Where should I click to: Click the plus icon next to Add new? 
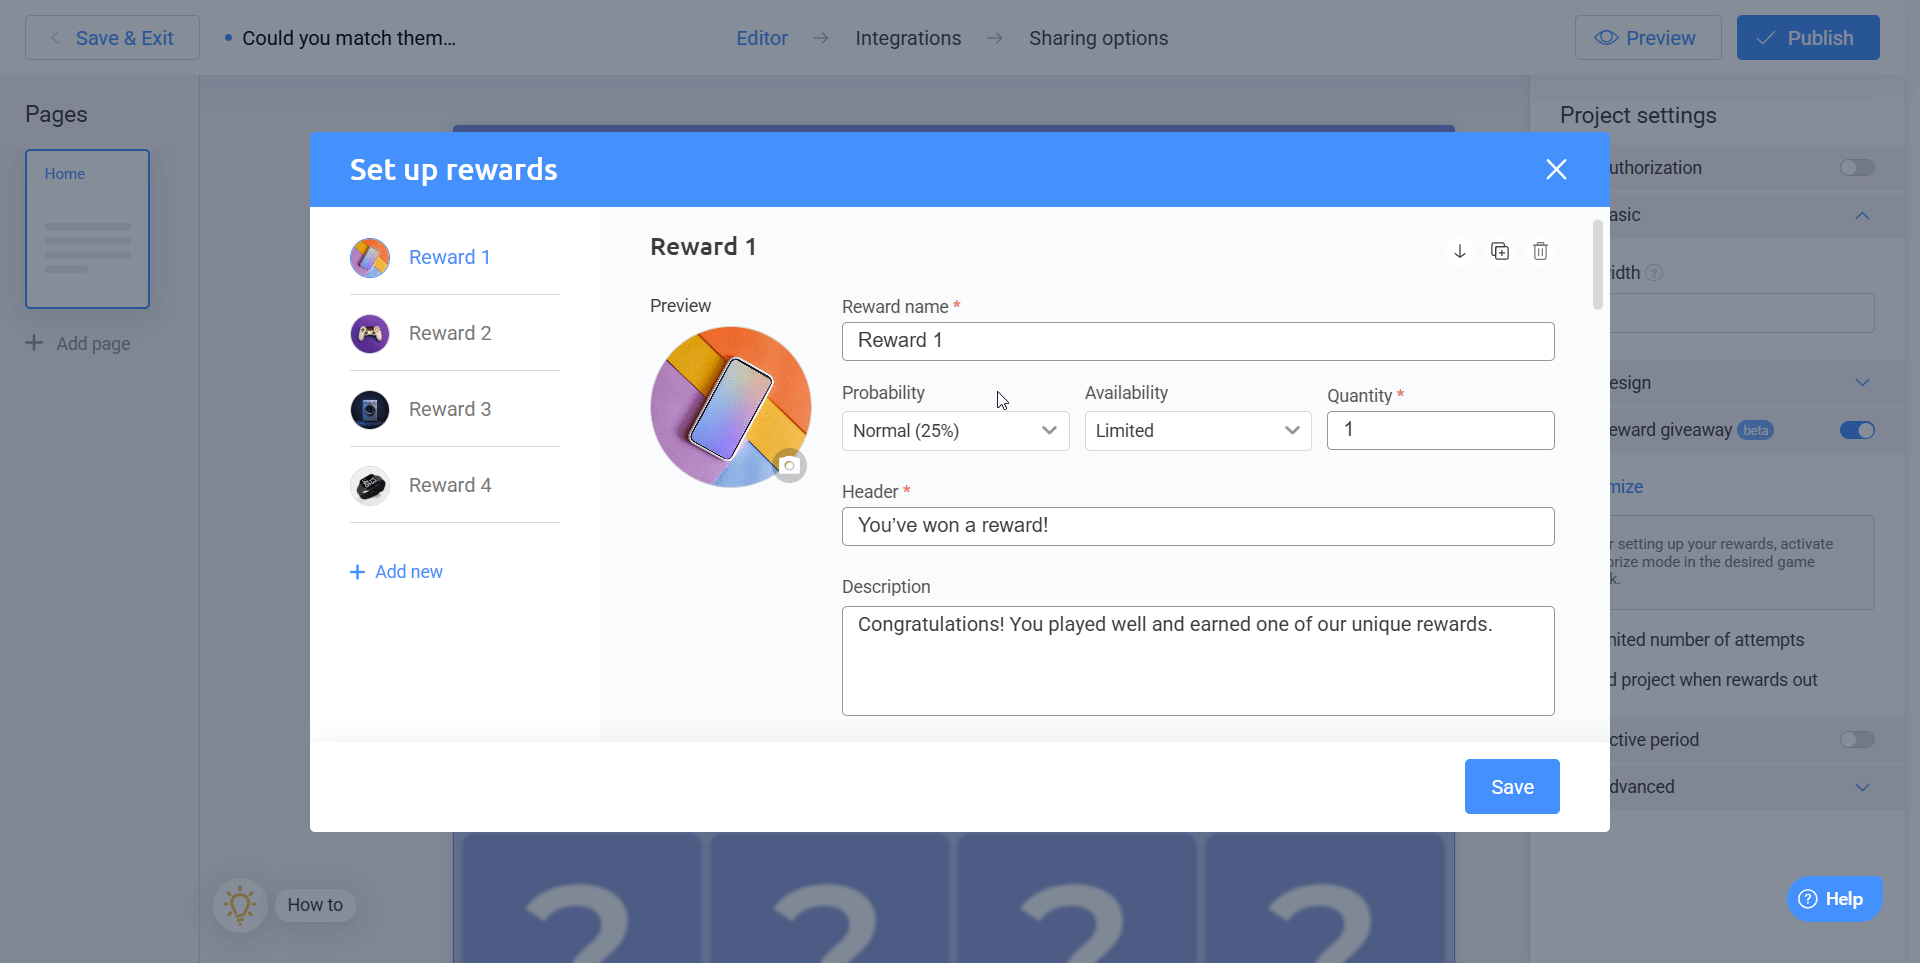pos(357,572)
